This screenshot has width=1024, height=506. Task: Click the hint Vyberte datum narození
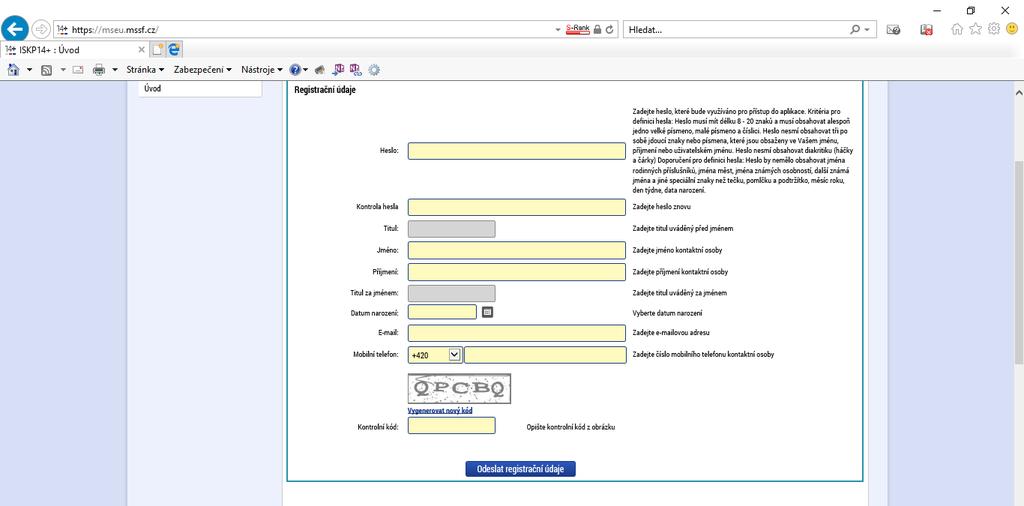tap(667, 313)
